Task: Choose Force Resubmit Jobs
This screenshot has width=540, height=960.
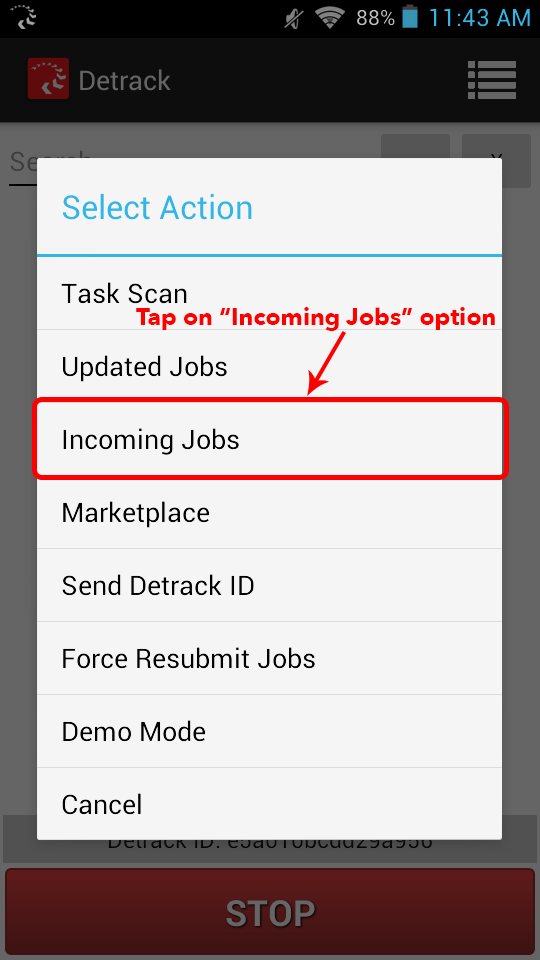Action: click(x=269, y=658)
